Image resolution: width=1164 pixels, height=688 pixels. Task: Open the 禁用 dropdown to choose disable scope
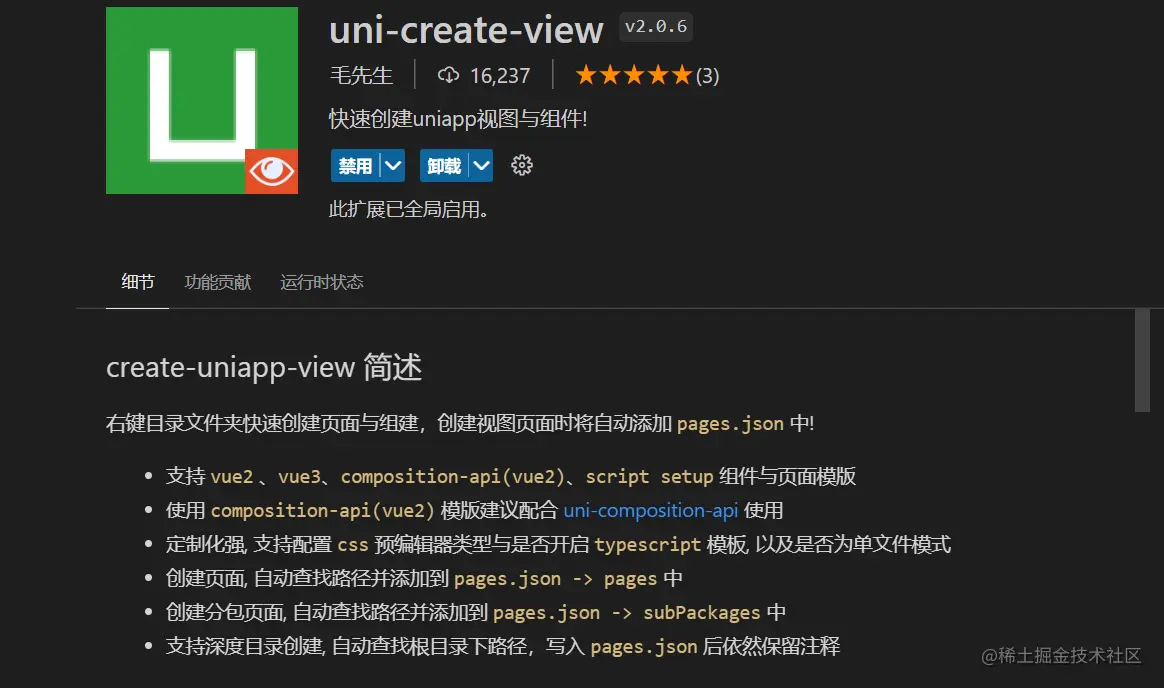click(x=392, y=165)
